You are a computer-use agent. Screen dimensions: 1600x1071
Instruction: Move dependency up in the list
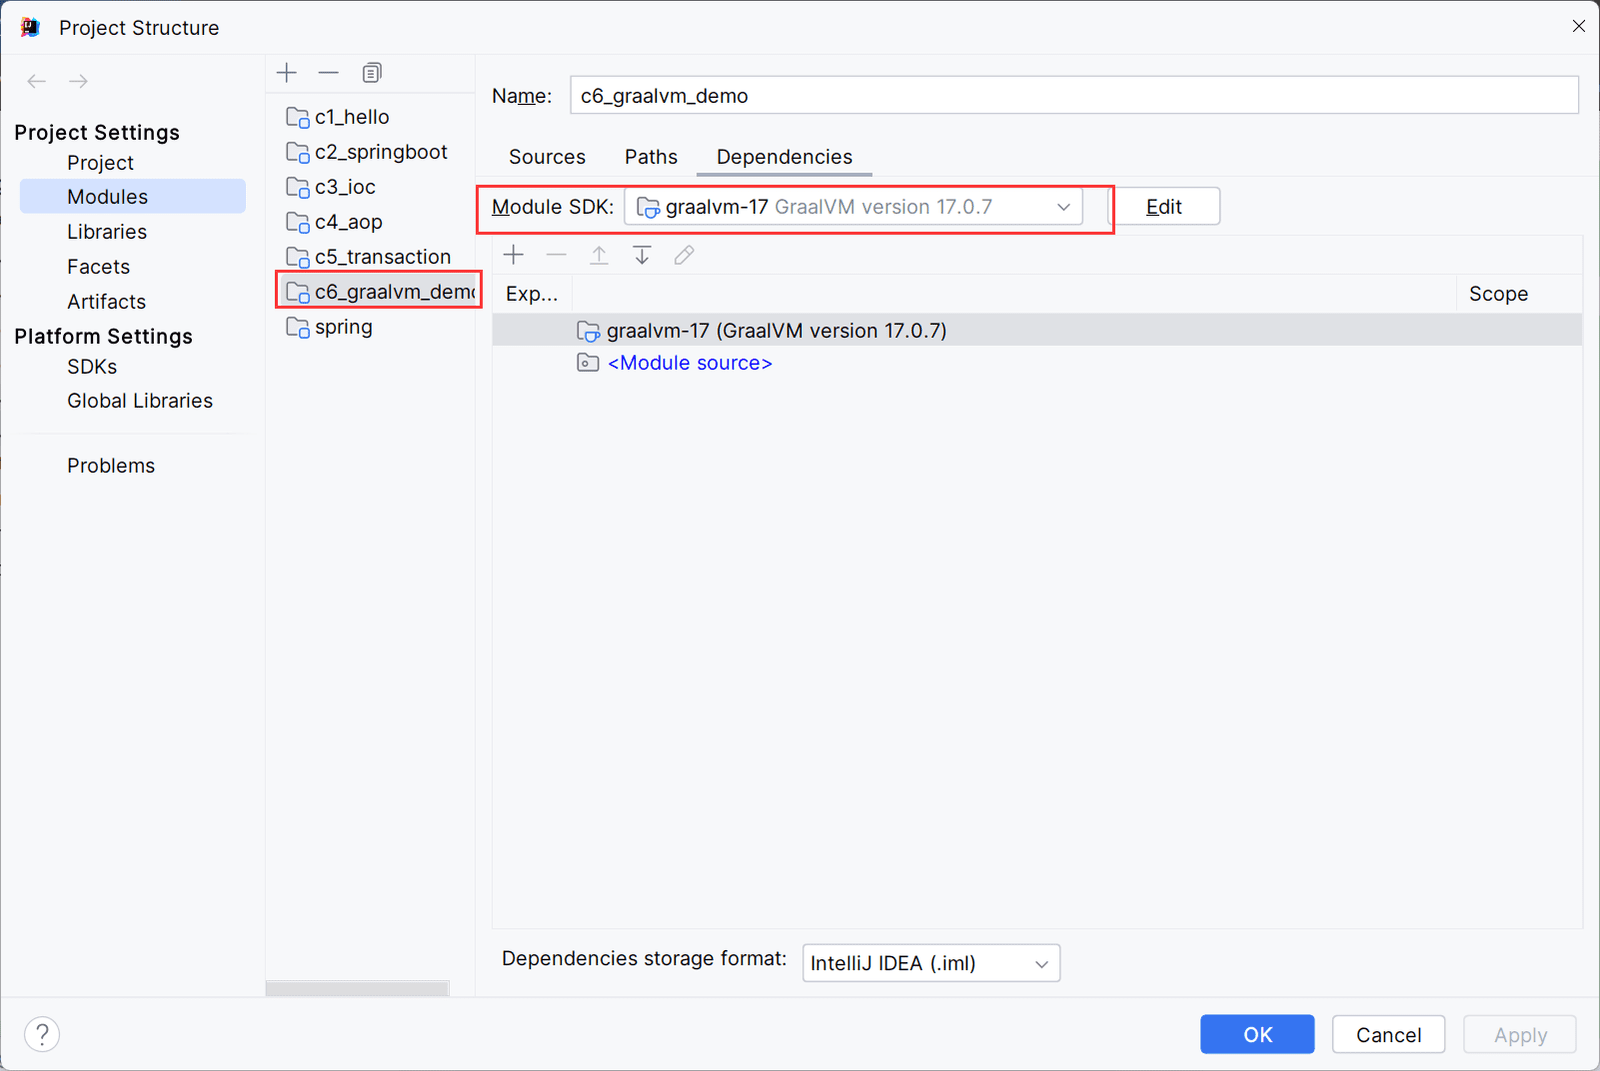click(x=599, y=255)
